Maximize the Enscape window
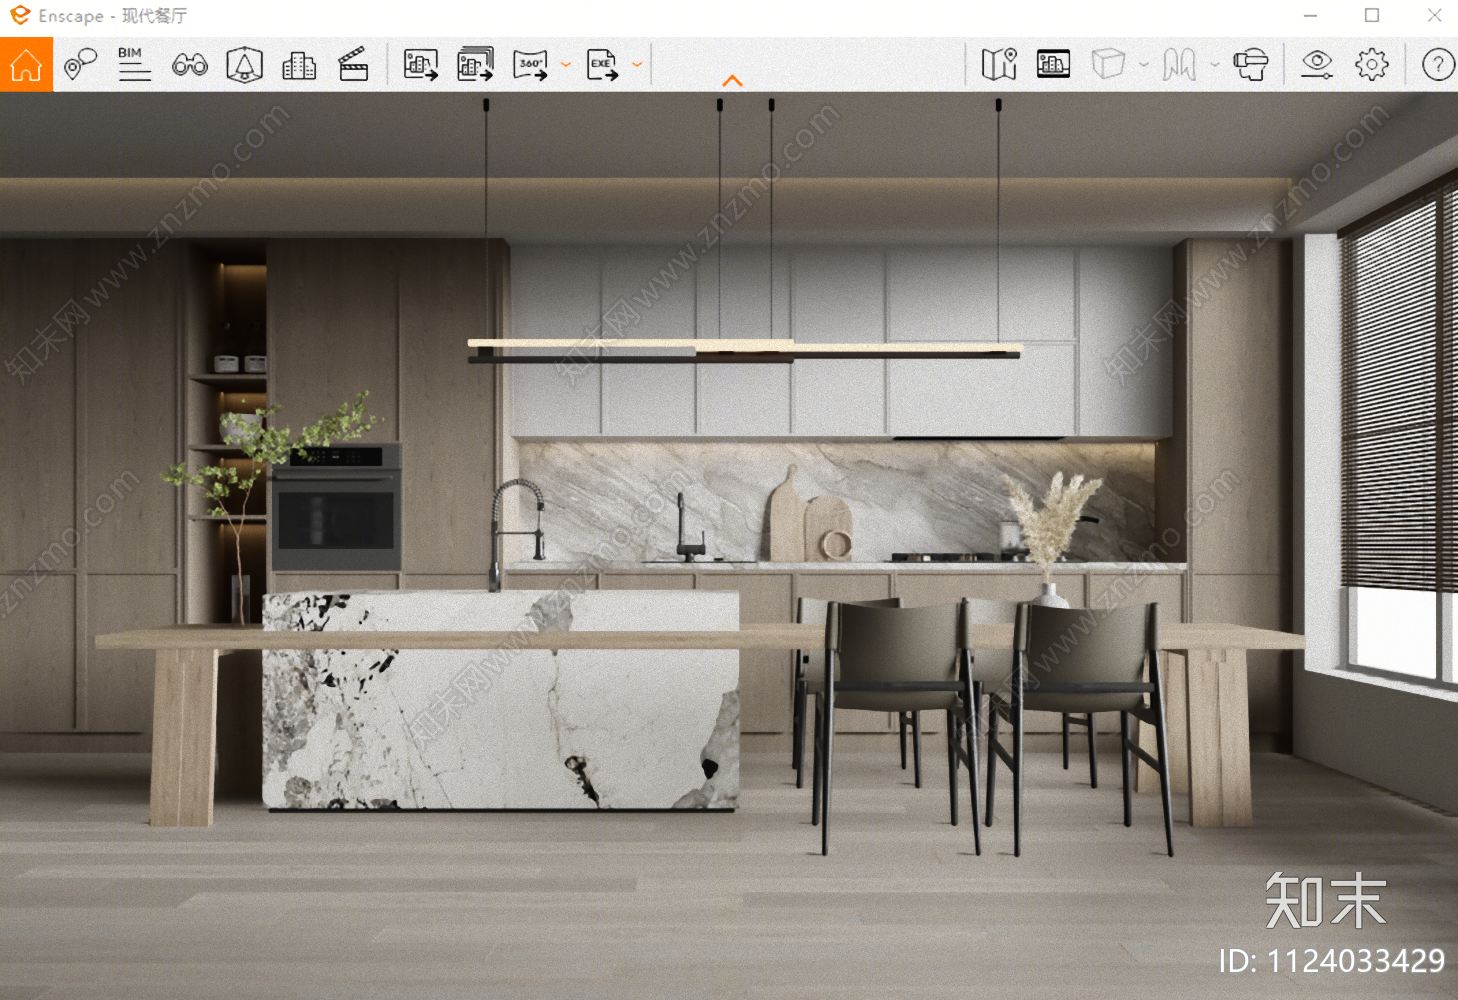Image resolution: width=1458 pixels, height=1000 pixels. coord(1372,16)
